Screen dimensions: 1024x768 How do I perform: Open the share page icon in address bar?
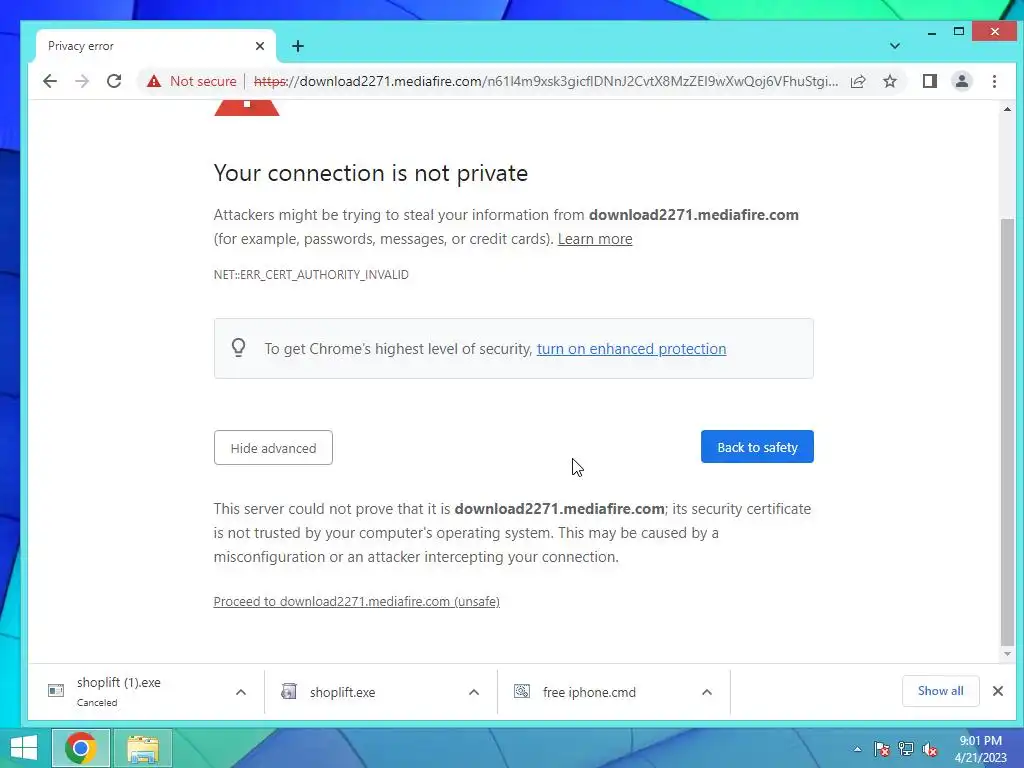point(858,81)
